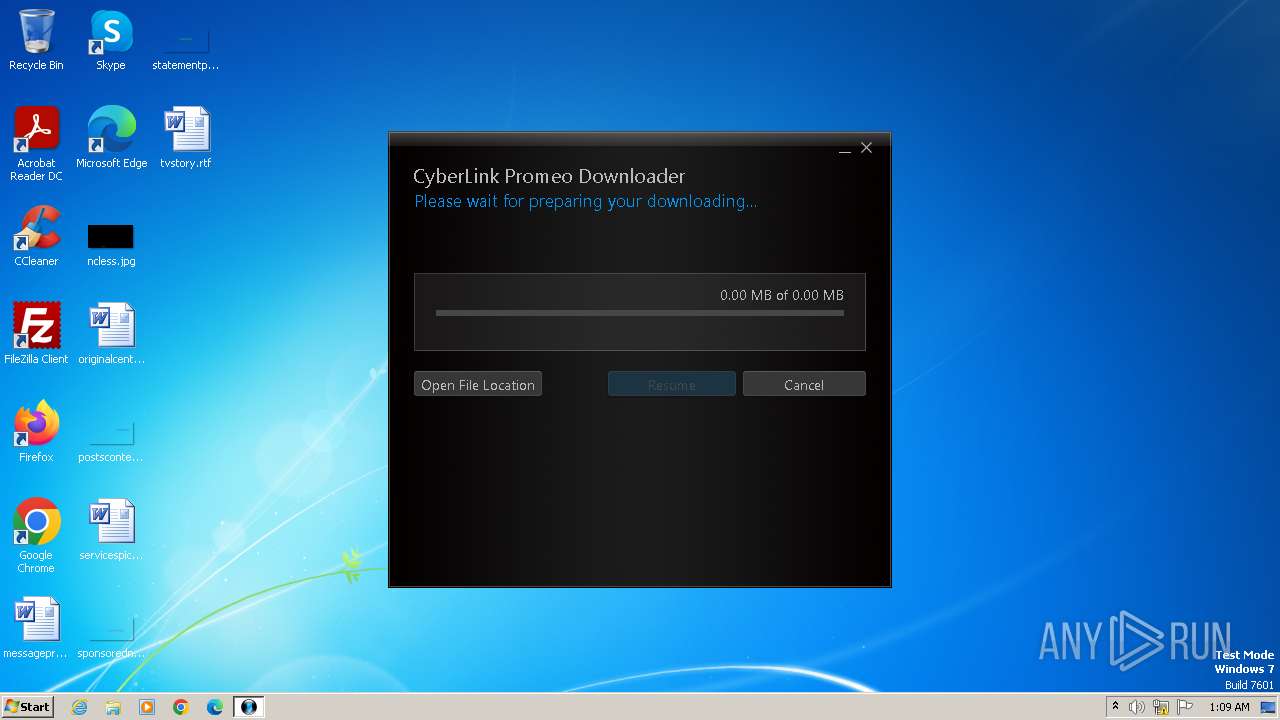Open Acrobat Reader DC shortcut
The height and width of the screenshot is (720, 1280).
[36, 144]
